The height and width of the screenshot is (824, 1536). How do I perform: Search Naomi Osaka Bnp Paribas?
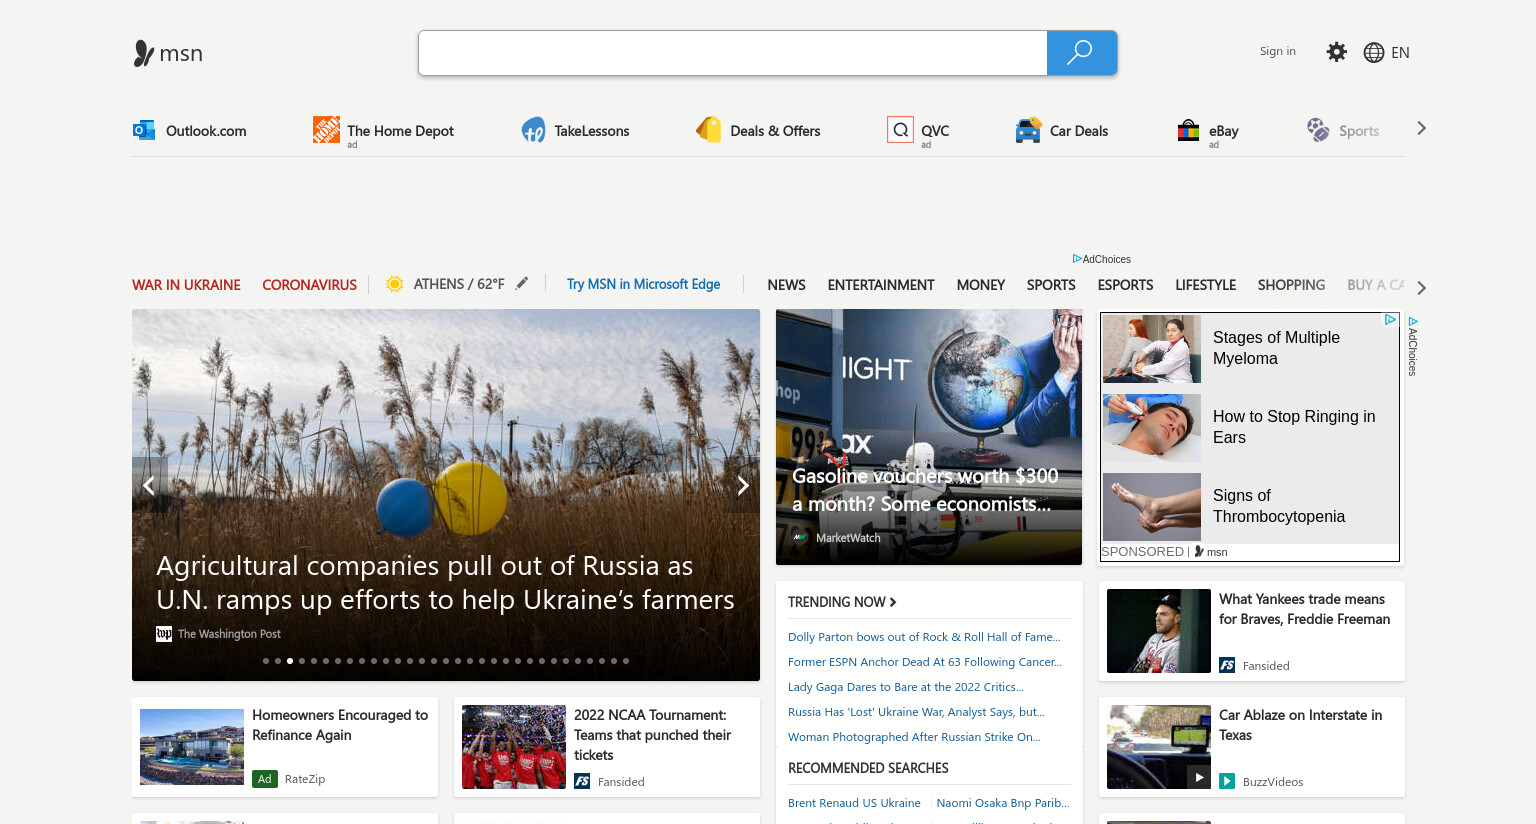pyautogui.click(x=1003, y=803)
